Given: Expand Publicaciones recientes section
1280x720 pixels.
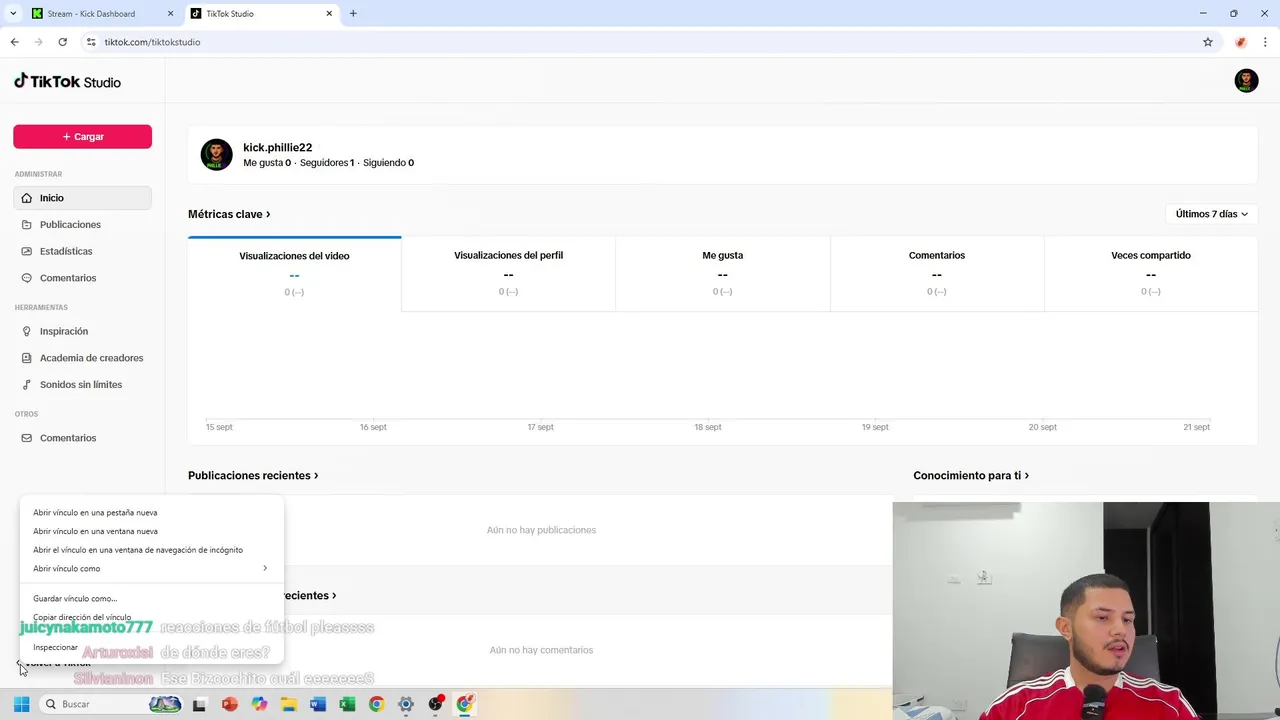Looking at the screenshot, I should click(253, 476).
